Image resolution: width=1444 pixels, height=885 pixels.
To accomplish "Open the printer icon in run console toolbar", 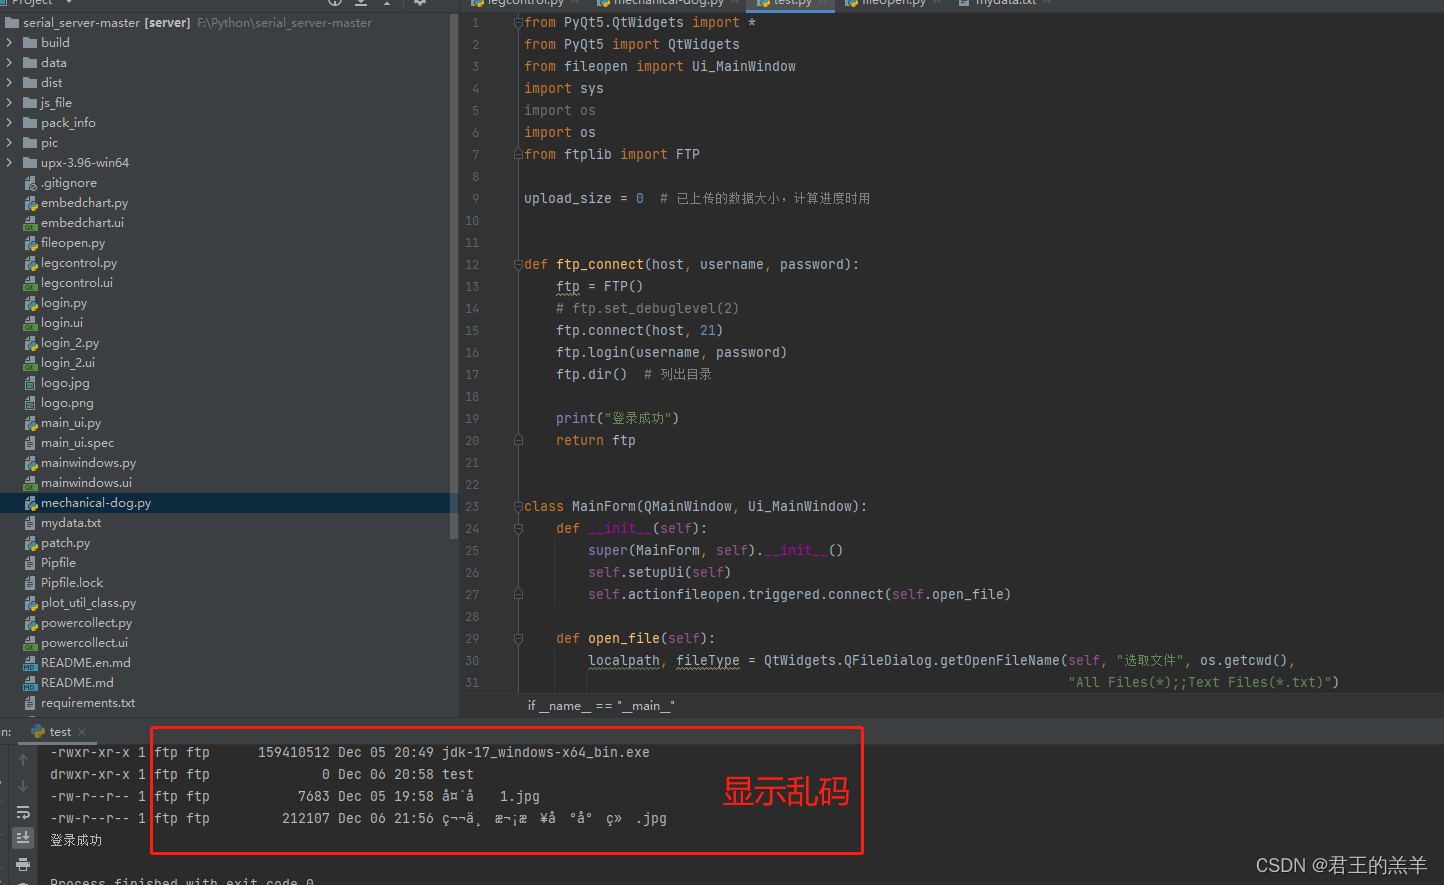I will [22, 864].
